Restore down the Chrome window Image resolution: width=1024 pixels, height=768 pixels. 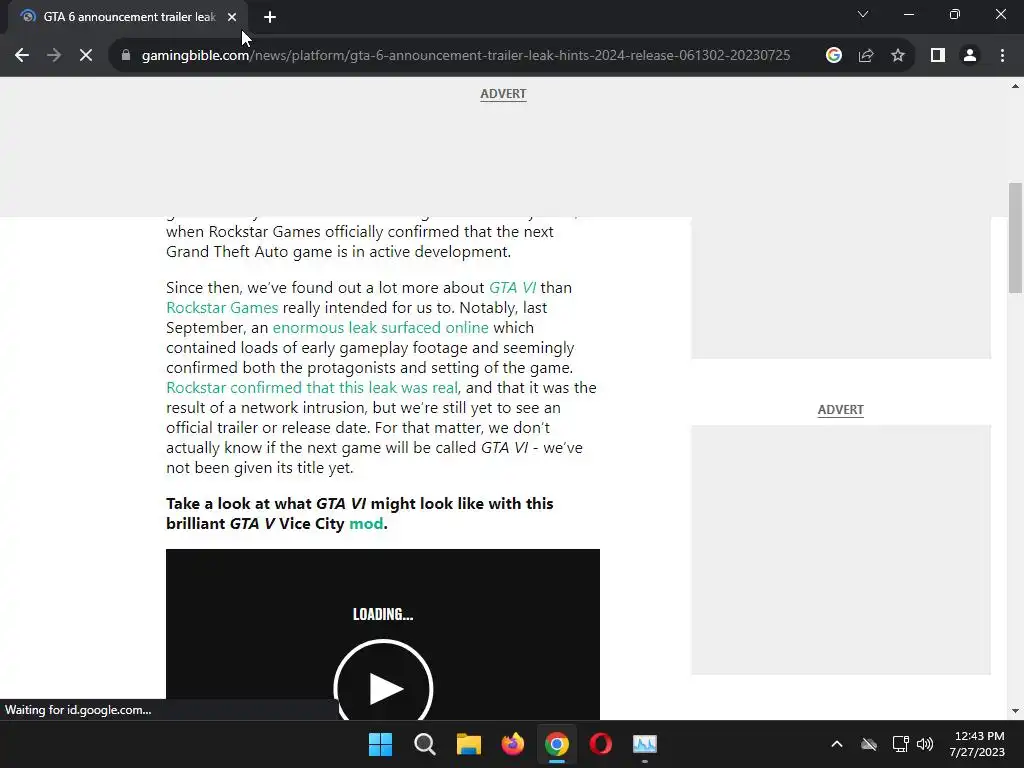point(955,14)
